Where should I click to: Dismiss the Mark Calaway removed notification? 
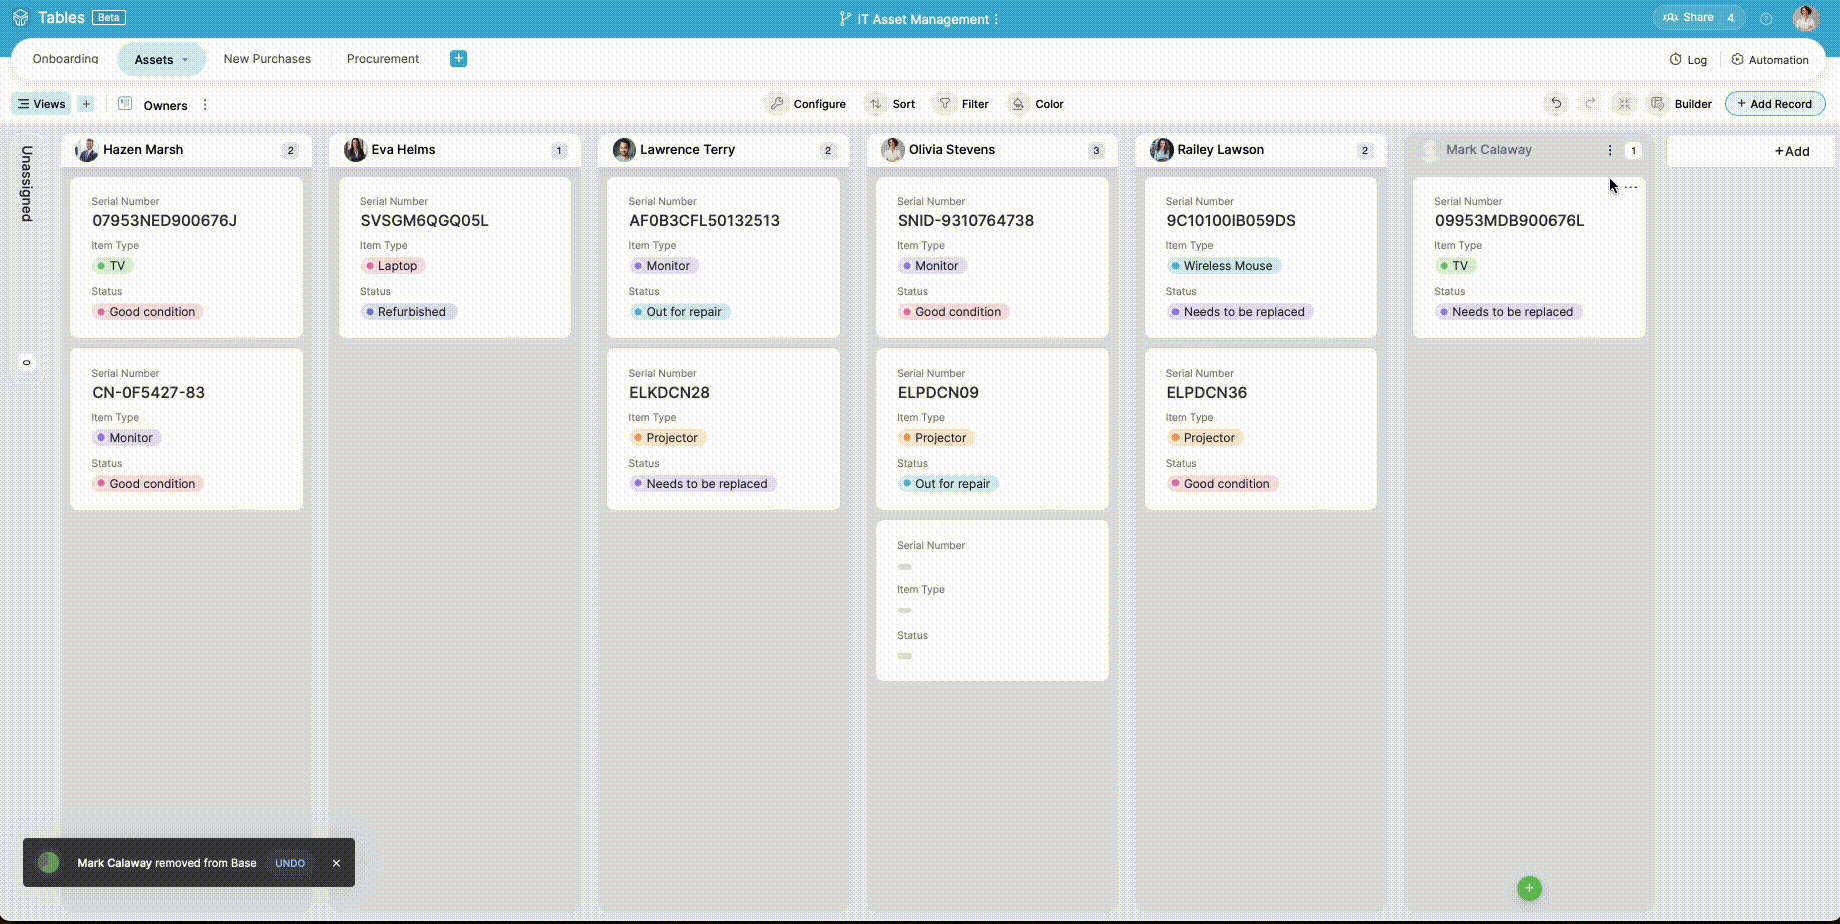[336, 863]
